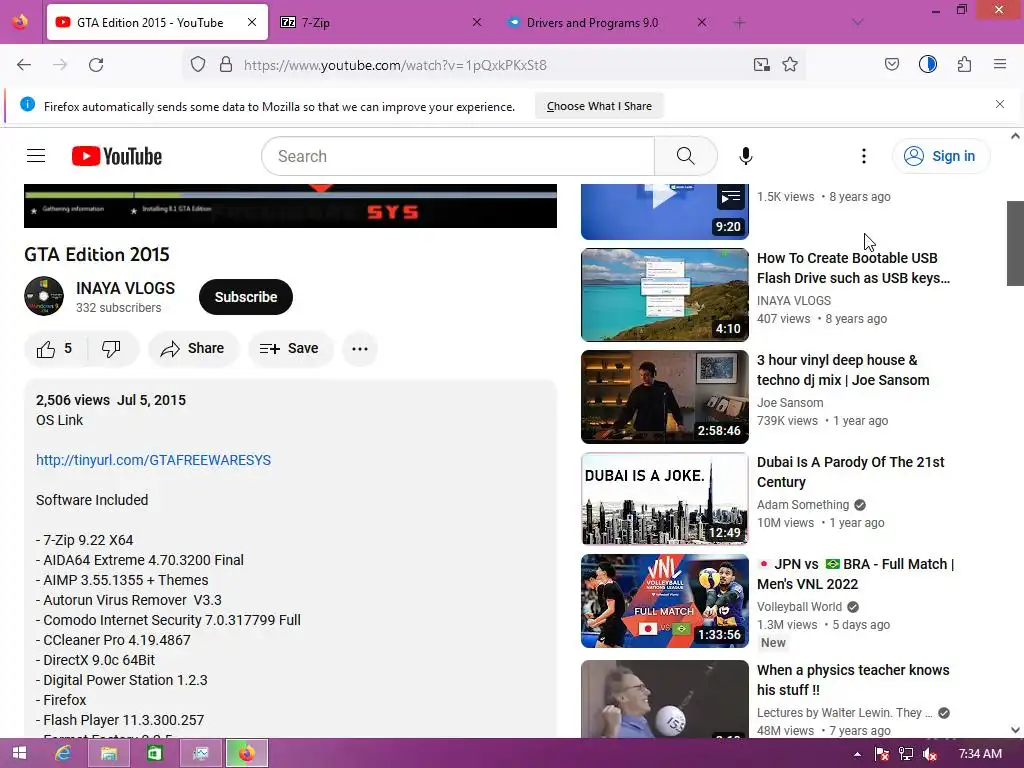Save page to Pocket
Image resolution: width=1024 pixels, height=768 pixels.
tap(892, 65)
